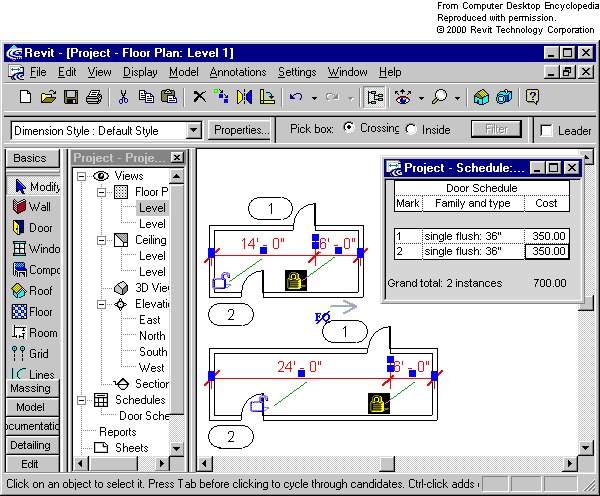Click the second 350.00 cost cell
The image size is (600, 496).
(547, 251)
